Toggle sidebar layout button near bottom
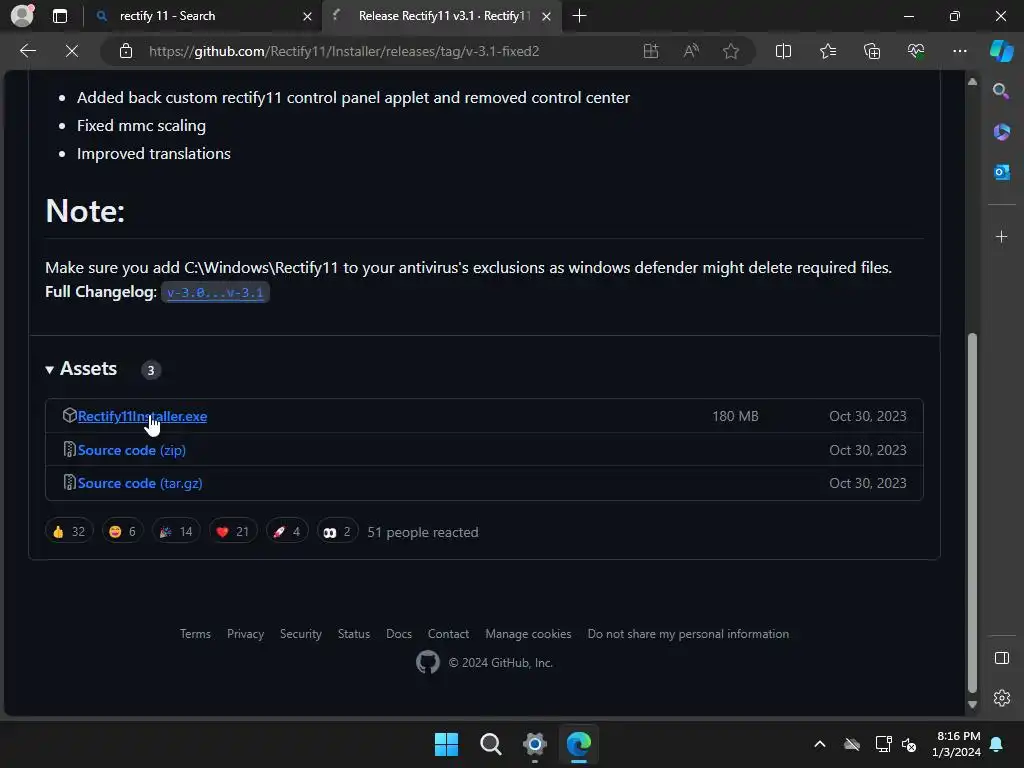Image resolution: width=1024 pixels, height=768 pixels. coord(1001,658)
